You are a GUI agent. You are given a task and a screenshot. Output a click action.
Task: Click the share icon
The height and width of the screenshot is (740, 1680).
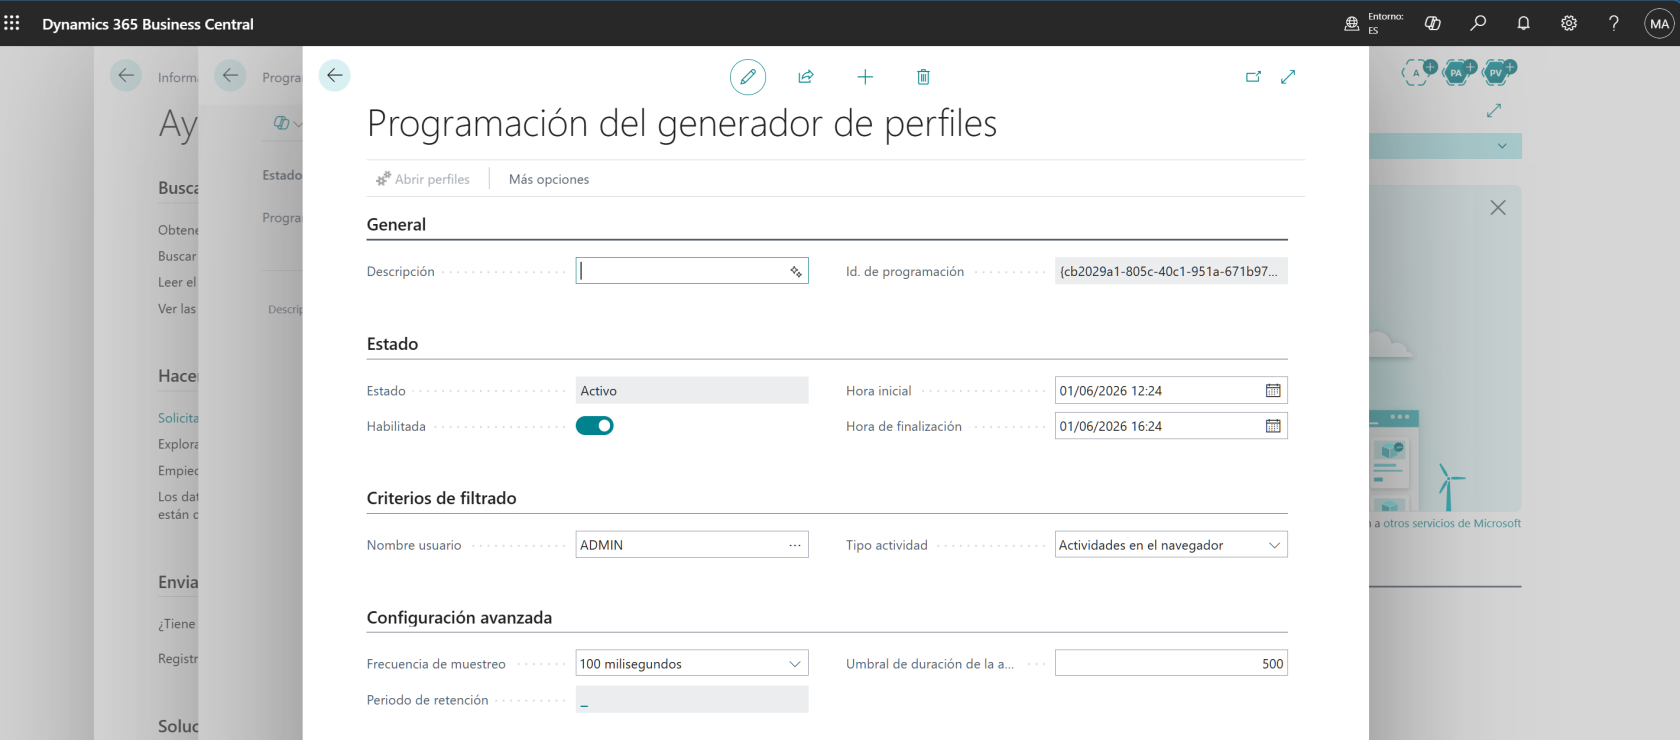coord(806,77)
